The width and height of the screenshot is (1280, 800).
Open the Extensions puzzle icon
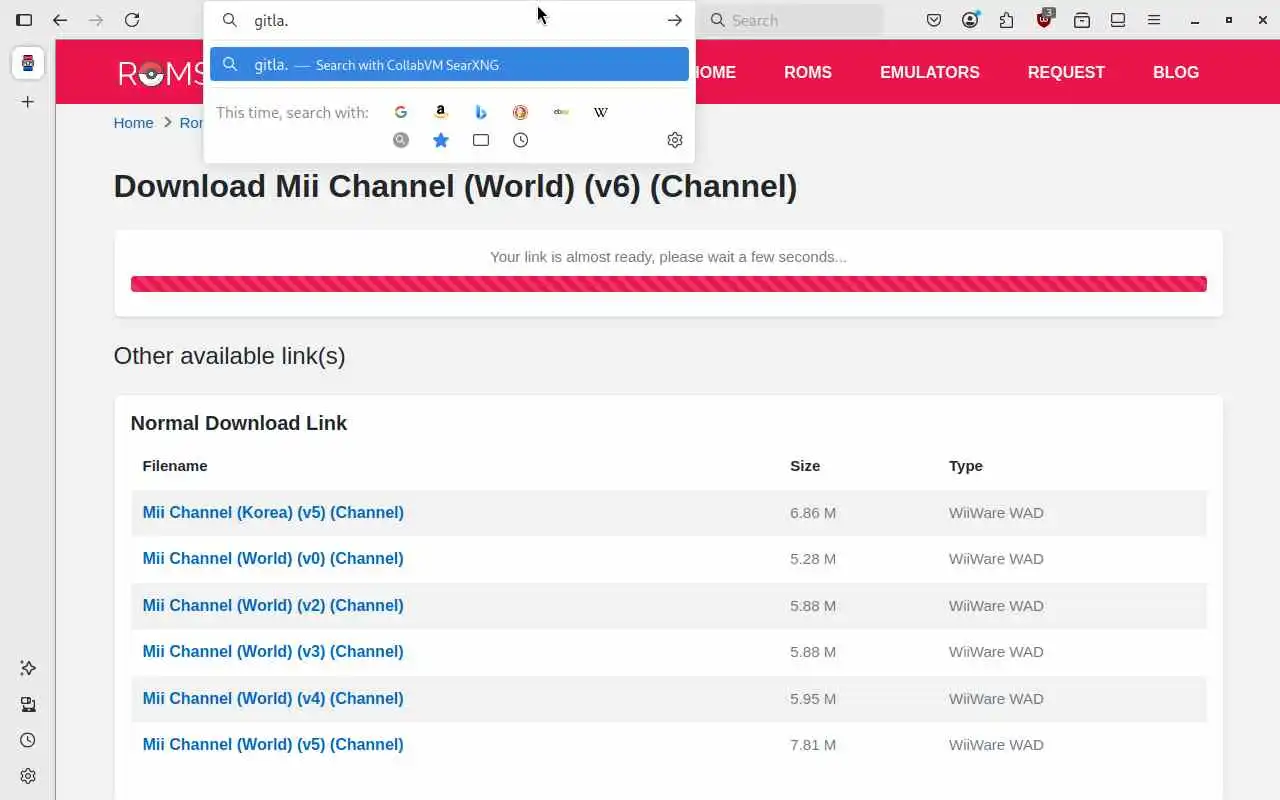coord(1007,20)
